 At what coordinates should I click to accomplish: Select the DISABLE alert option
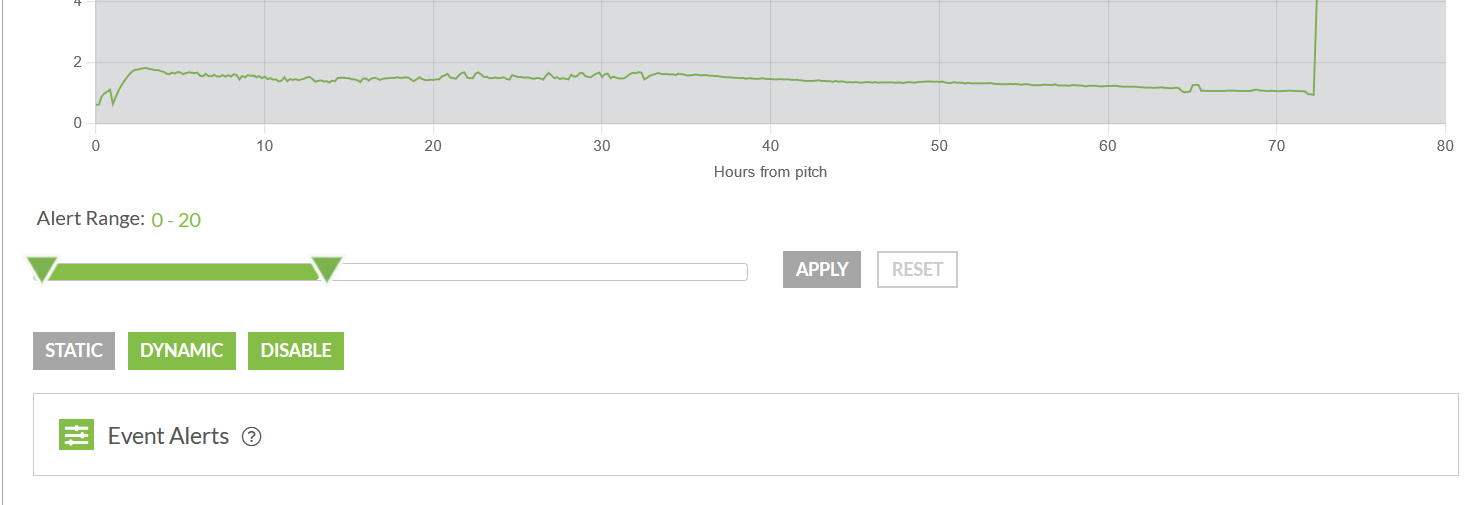tap(296, 351)
